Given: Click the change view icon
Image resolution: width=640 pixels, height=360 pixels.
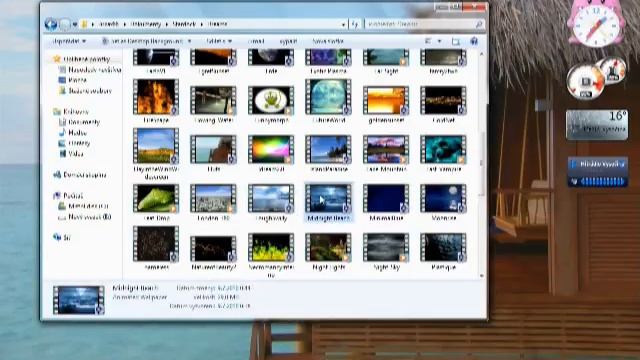Looking at the screenshot, I should 428,41.
